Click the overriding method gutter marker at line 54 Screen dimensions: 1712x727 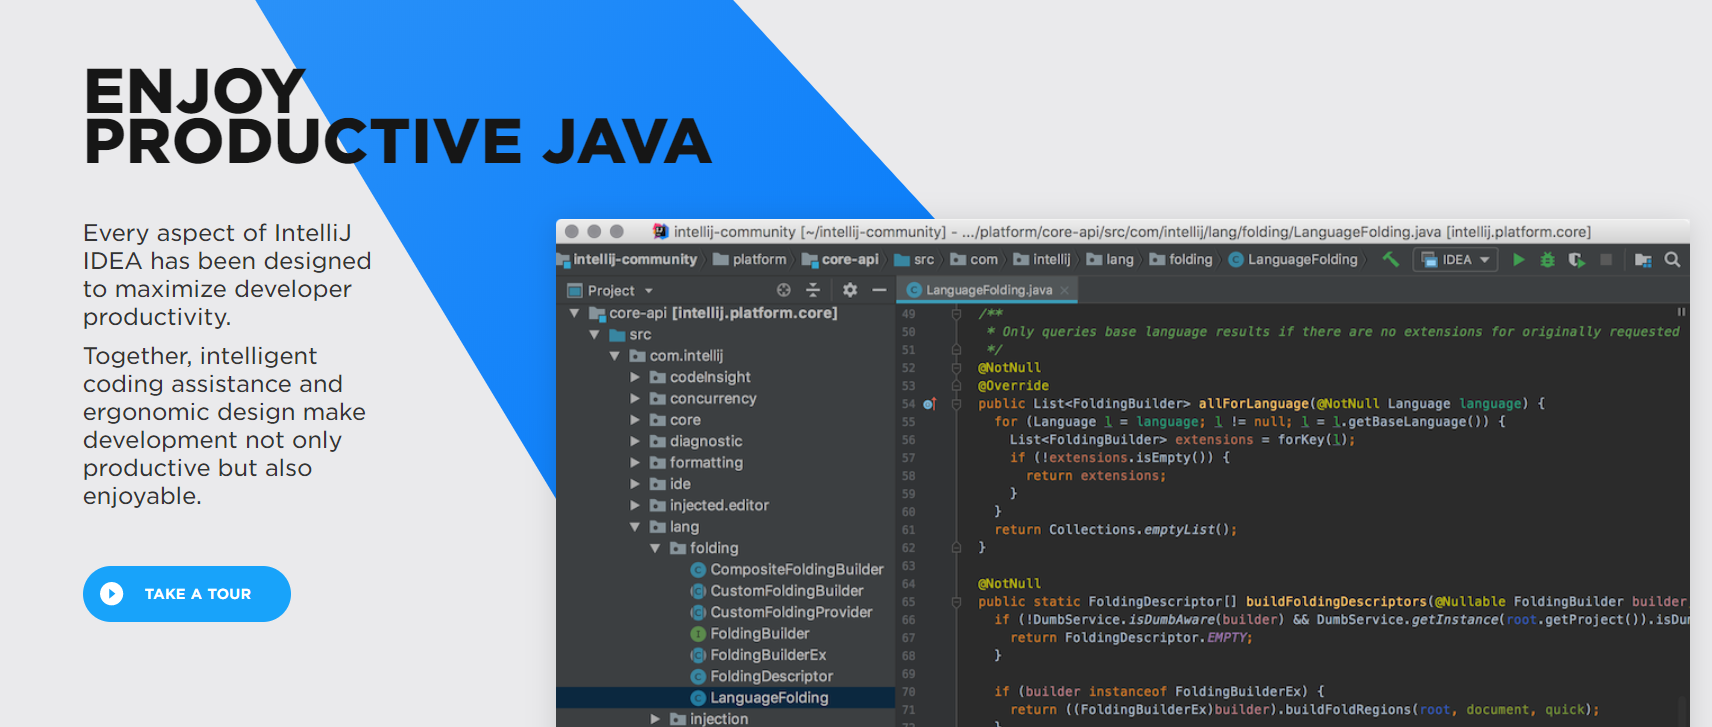[x=929, y=404]
